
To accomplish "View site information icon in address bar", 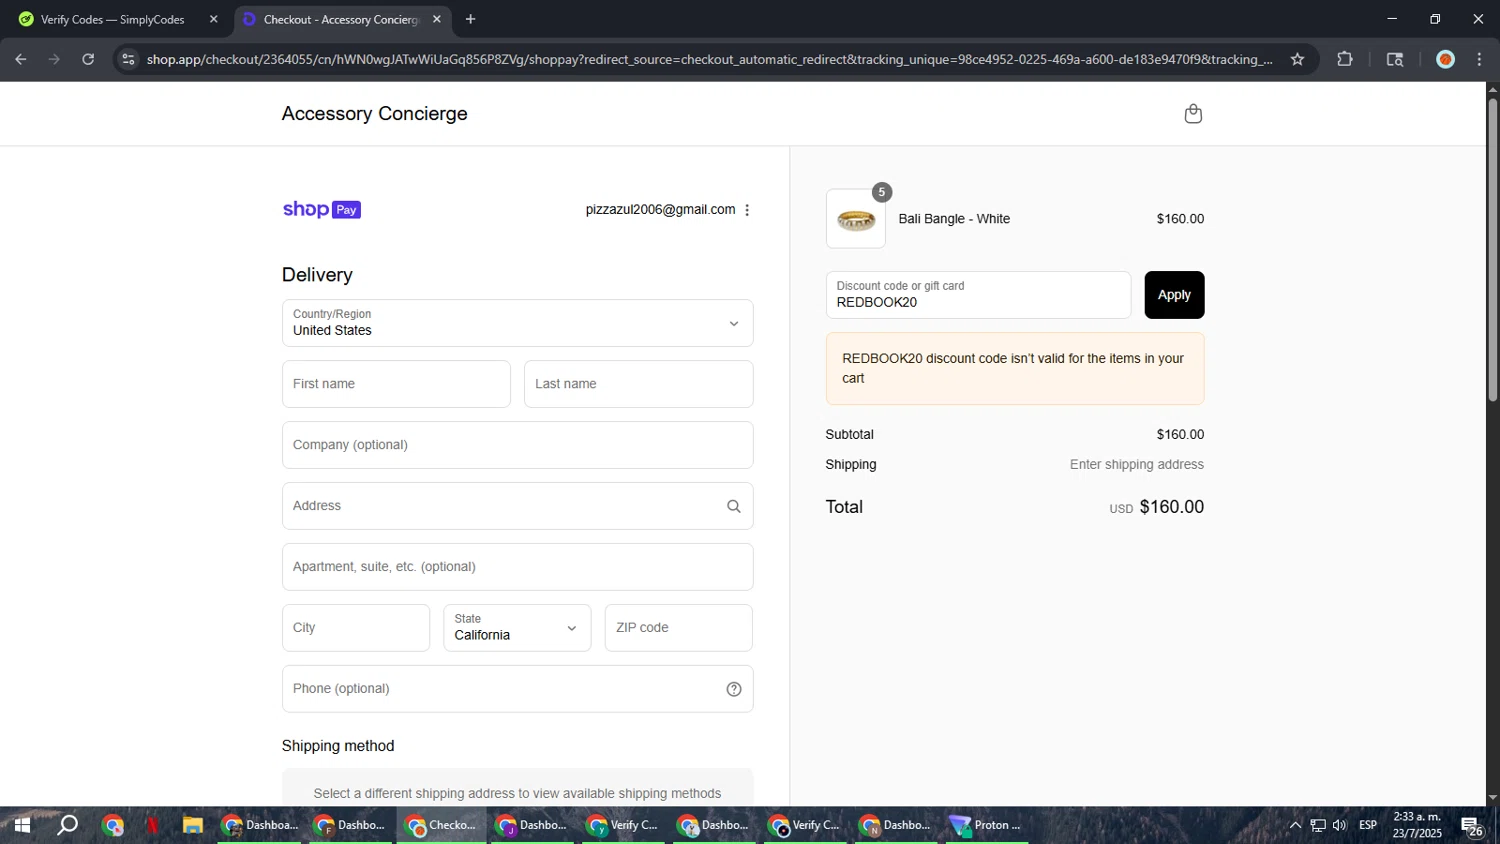I will (x=128, y=60).
